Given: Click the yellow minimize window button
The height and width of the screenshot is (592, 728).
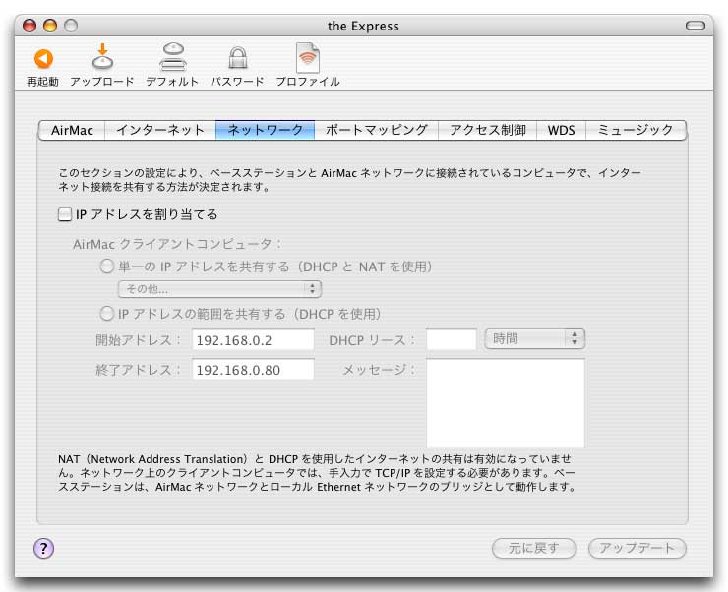Looking at the screenshot, I should (50, 26).
